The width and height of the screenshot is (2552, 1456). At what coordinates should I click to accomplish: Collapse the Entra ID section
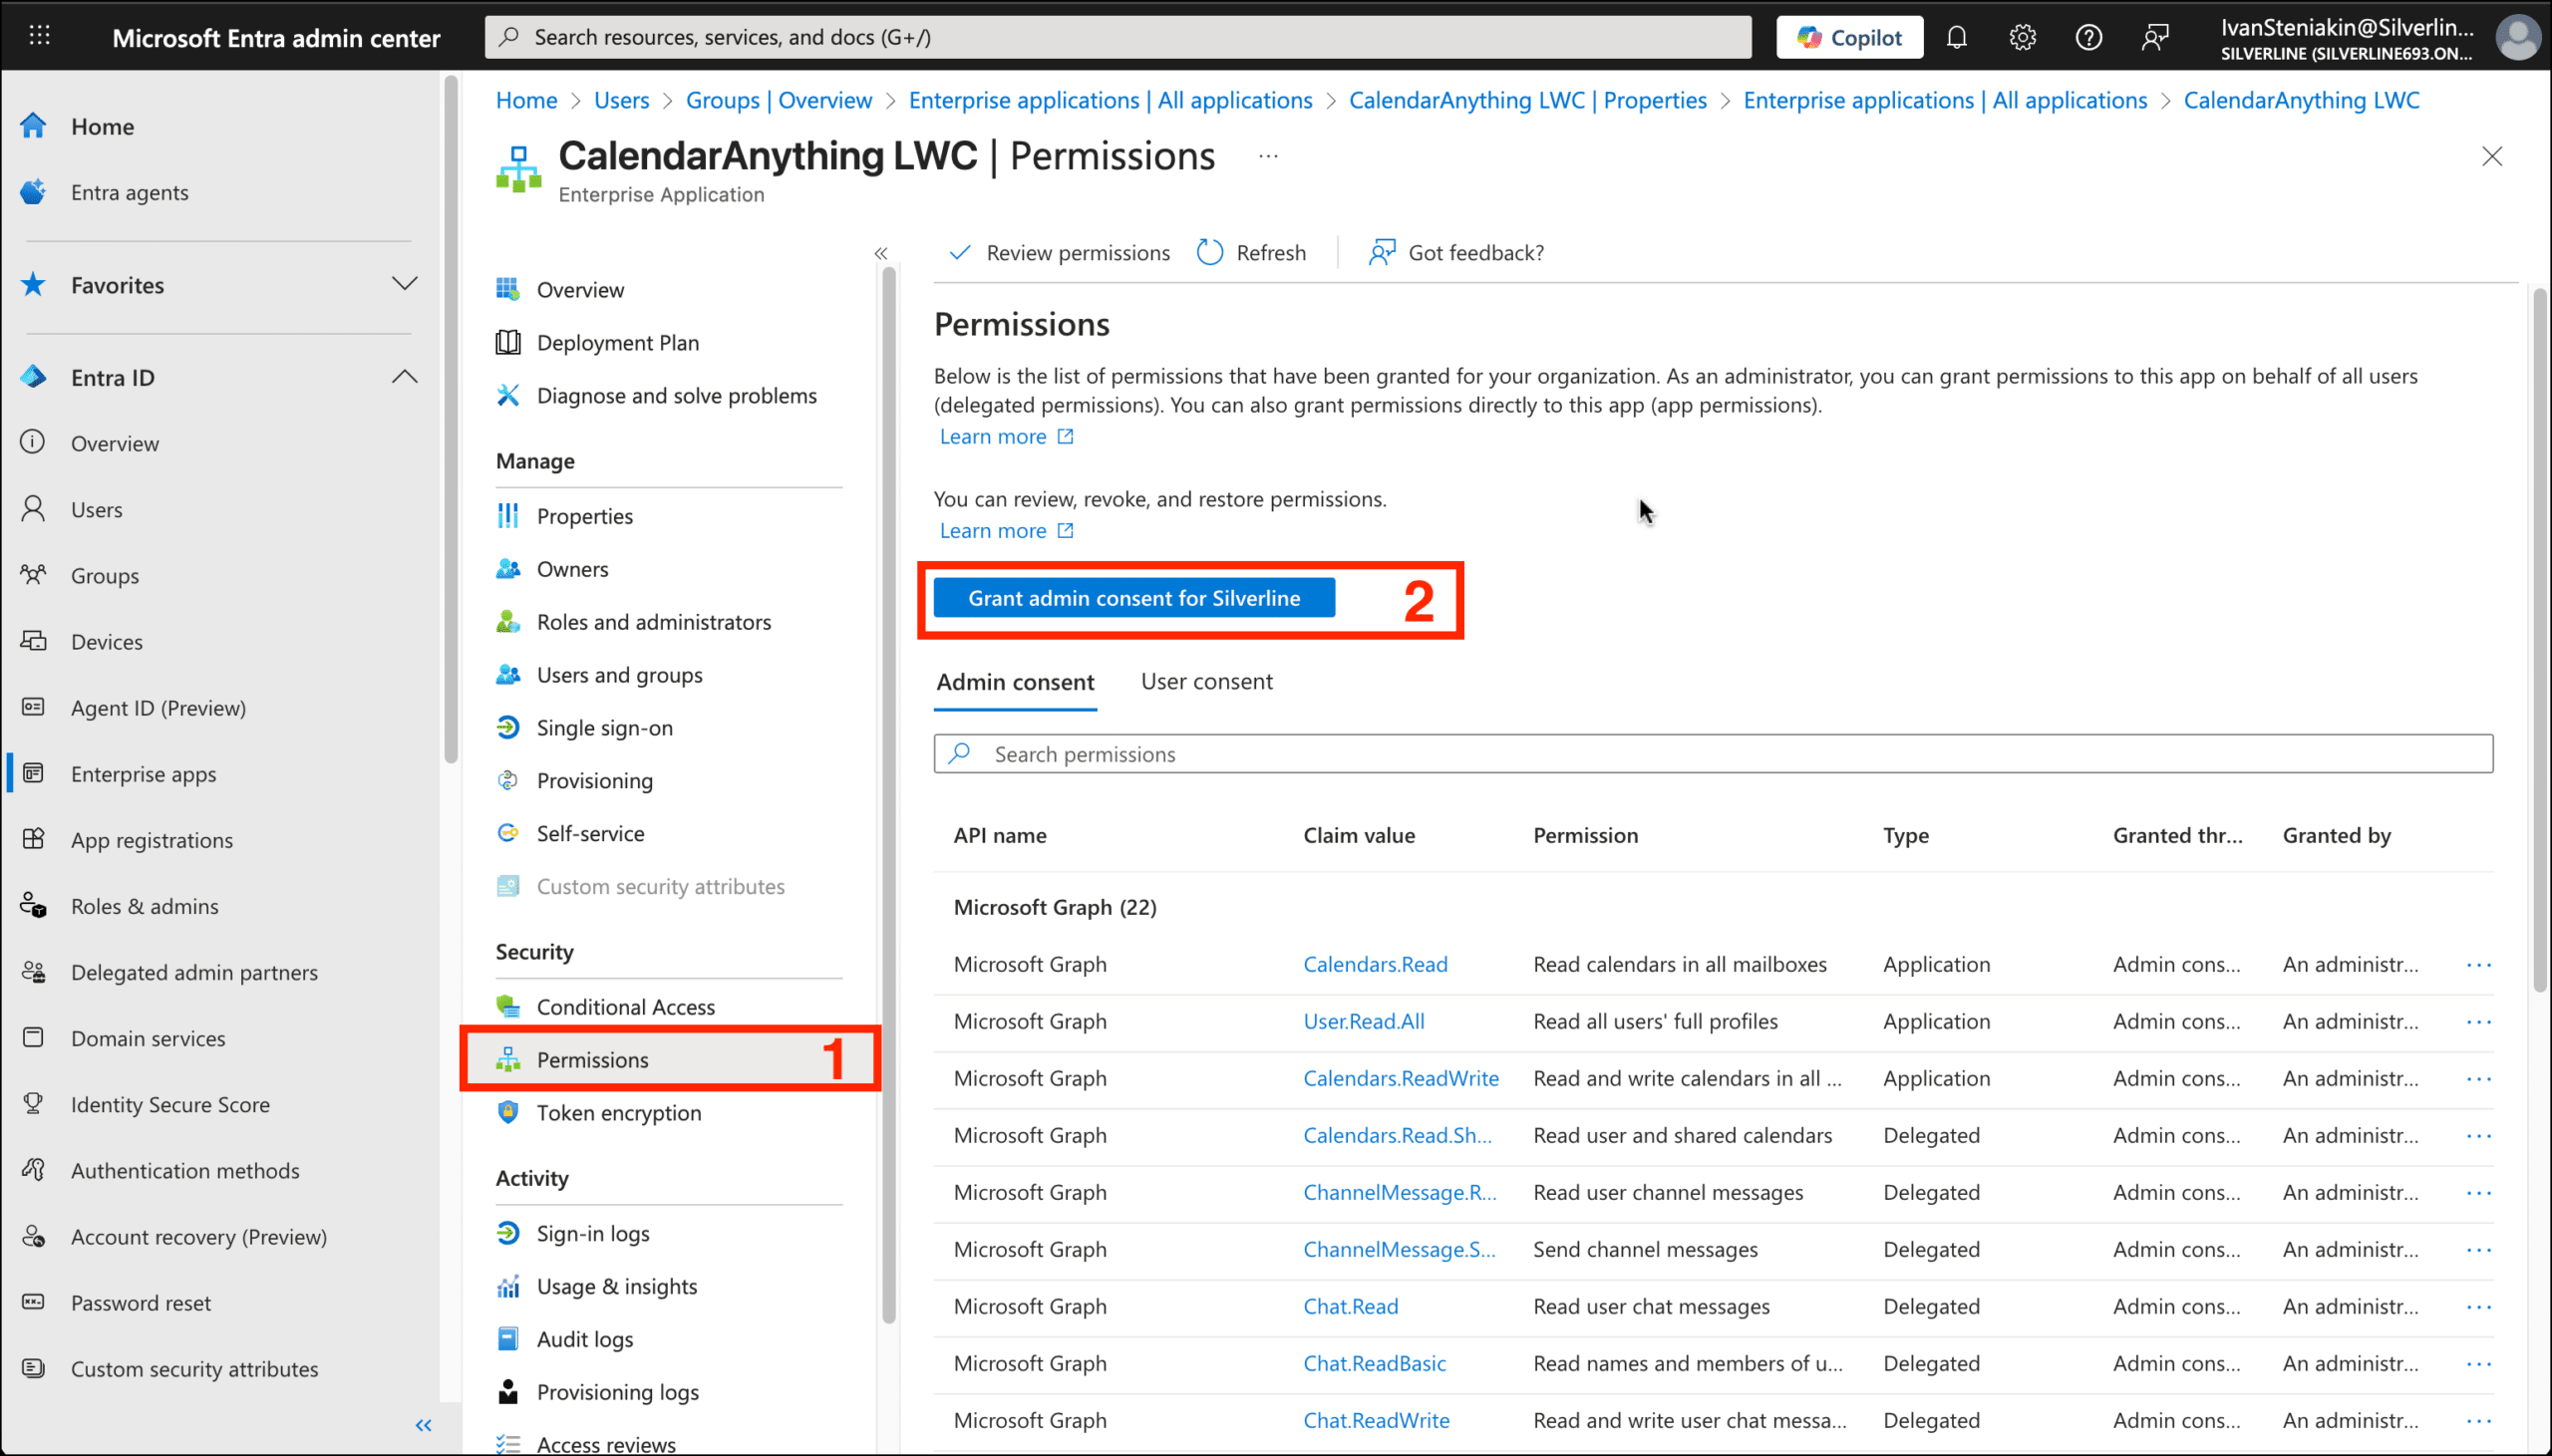coord(404,377)
